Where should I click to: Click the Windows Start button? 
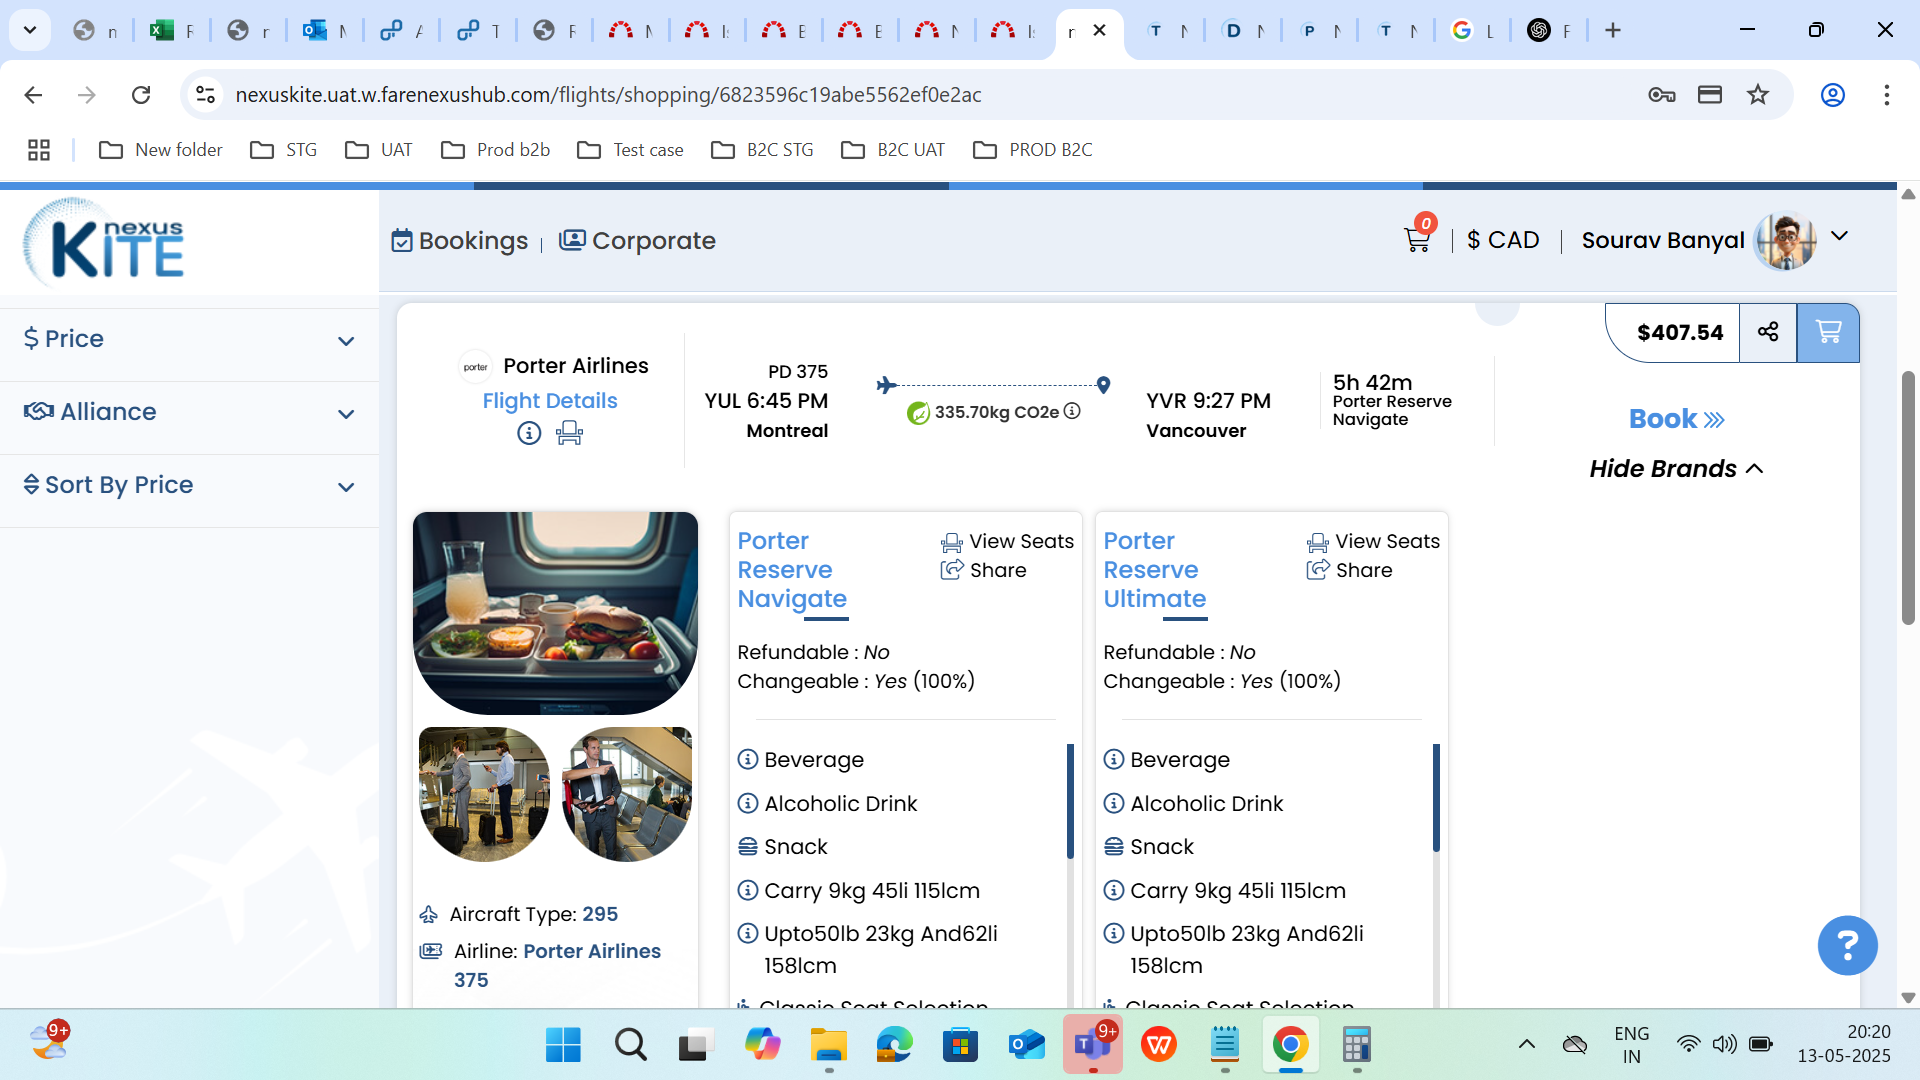coord(563,1045)
